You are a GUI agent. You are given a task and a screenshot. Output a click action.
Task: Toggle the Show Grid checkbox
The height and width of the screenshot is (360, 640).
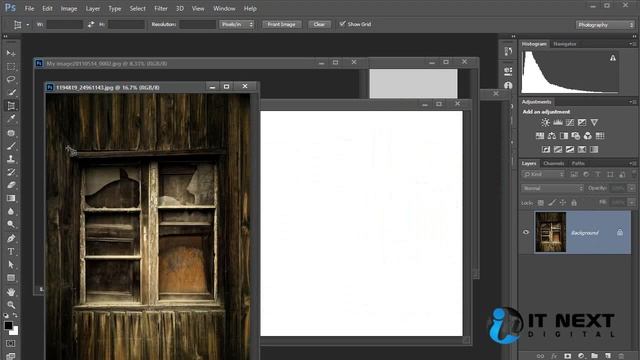(x=342, y=24)
